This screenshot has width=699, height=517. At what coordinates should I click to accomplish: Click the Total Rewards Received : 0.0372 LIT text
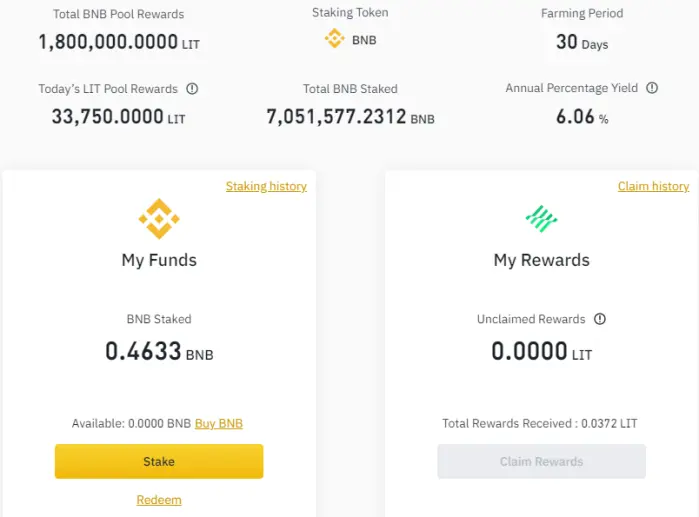540,423
